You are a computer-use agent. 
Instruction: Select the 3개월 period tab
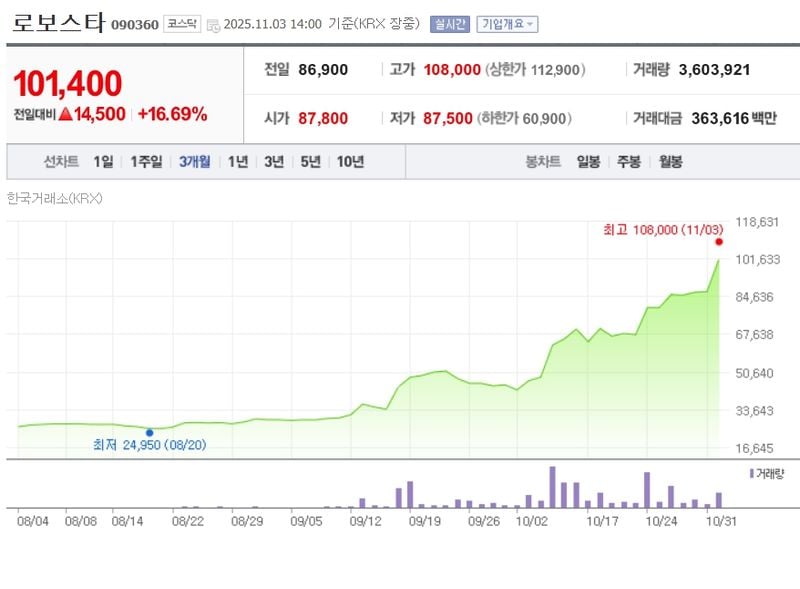coord(195,160)
